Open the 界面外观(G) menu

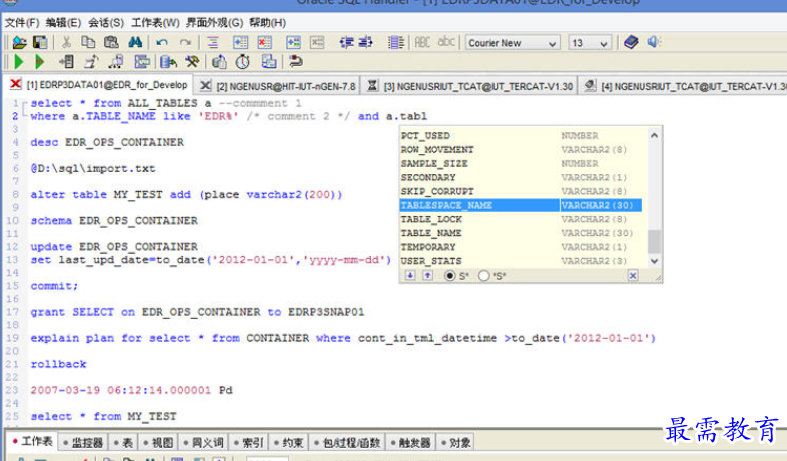[214, 23]
